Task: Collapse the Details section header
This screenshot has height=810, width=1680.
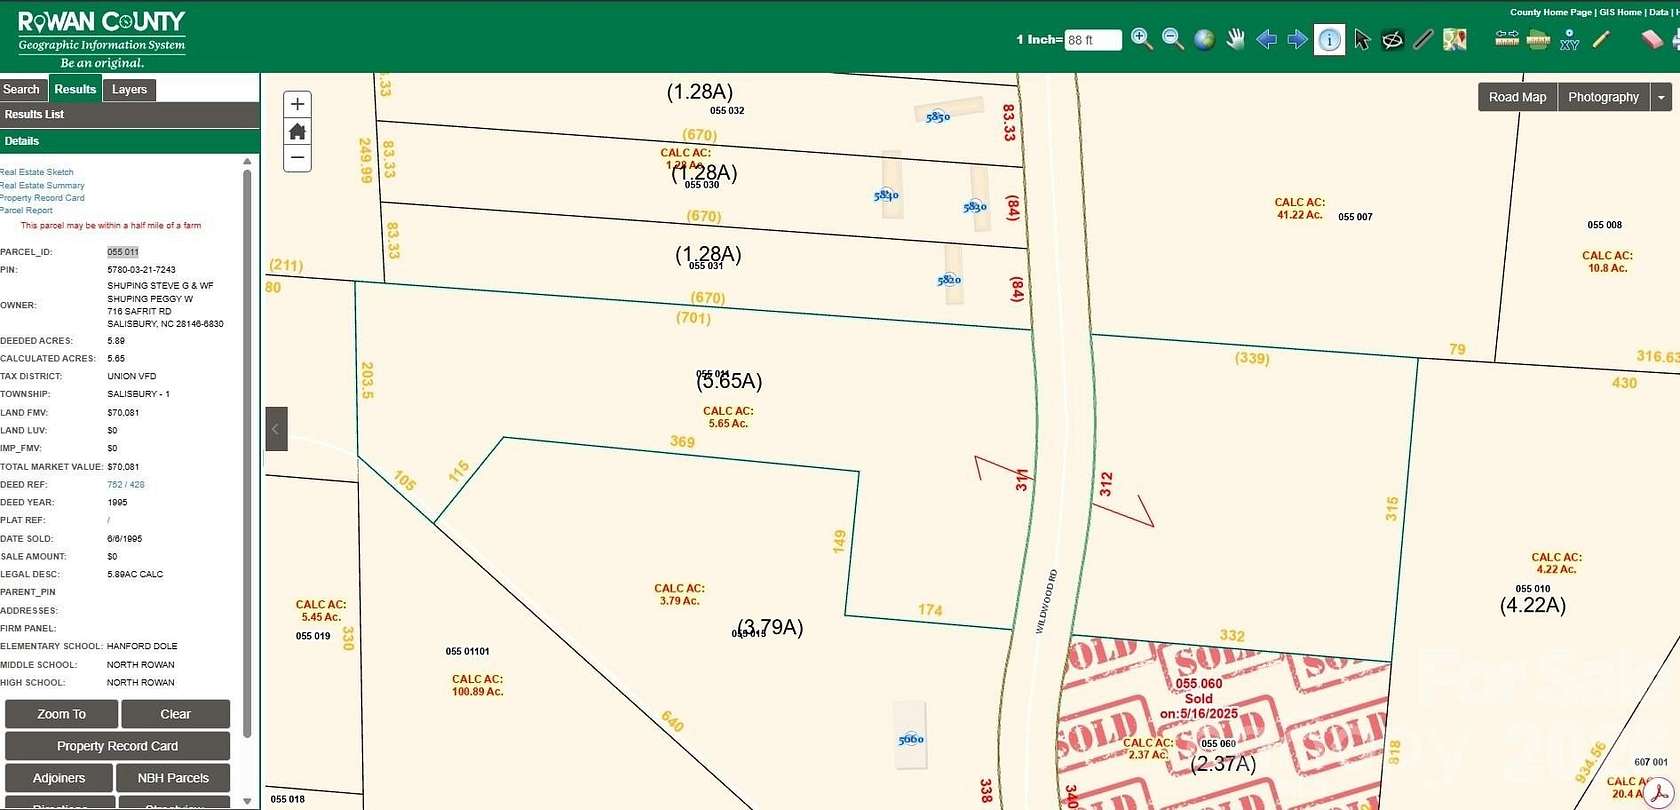Action: click(130, 141)
